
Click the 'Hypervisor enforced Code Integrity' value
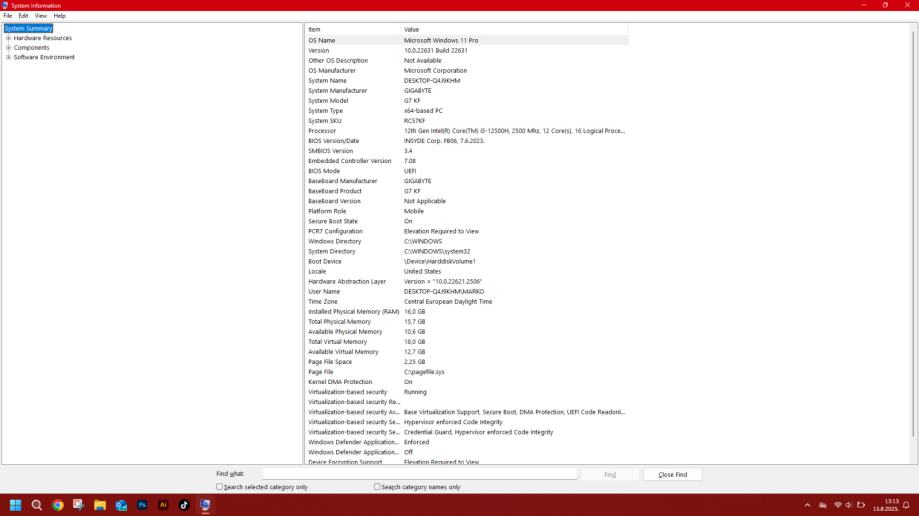click(453, 422)
